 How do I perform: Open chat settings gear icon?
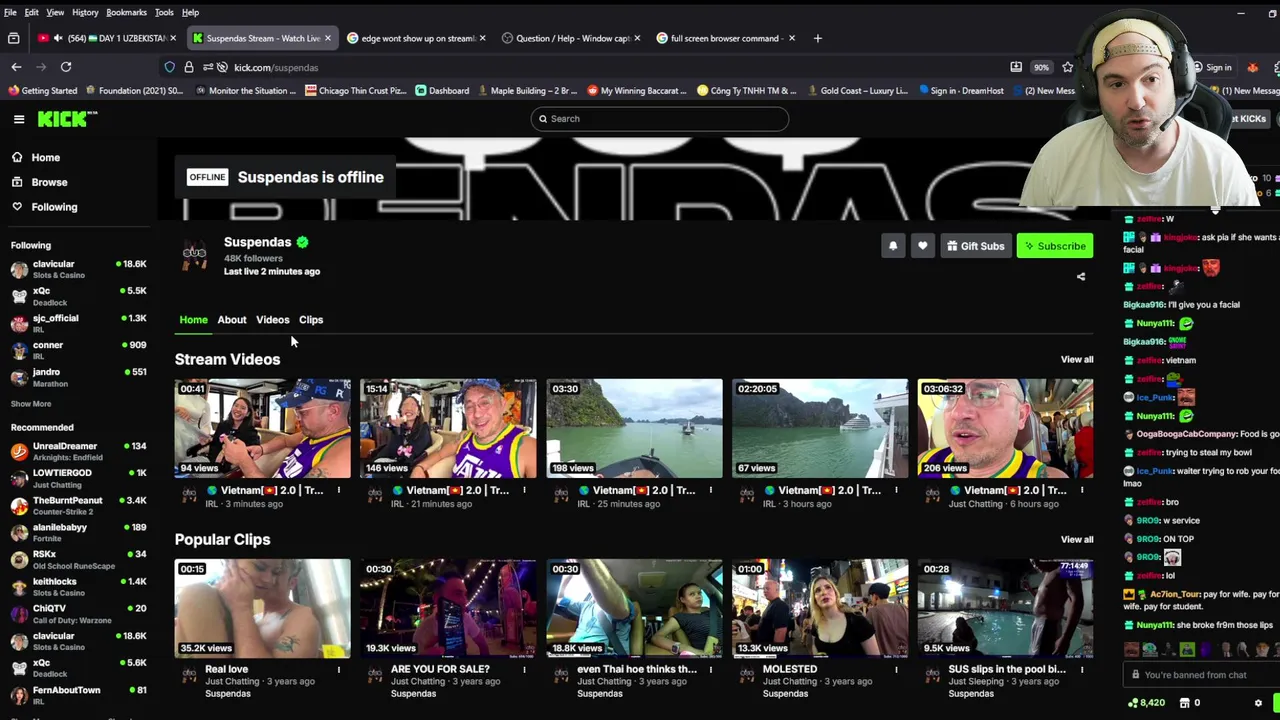[x=1258, y=703]
